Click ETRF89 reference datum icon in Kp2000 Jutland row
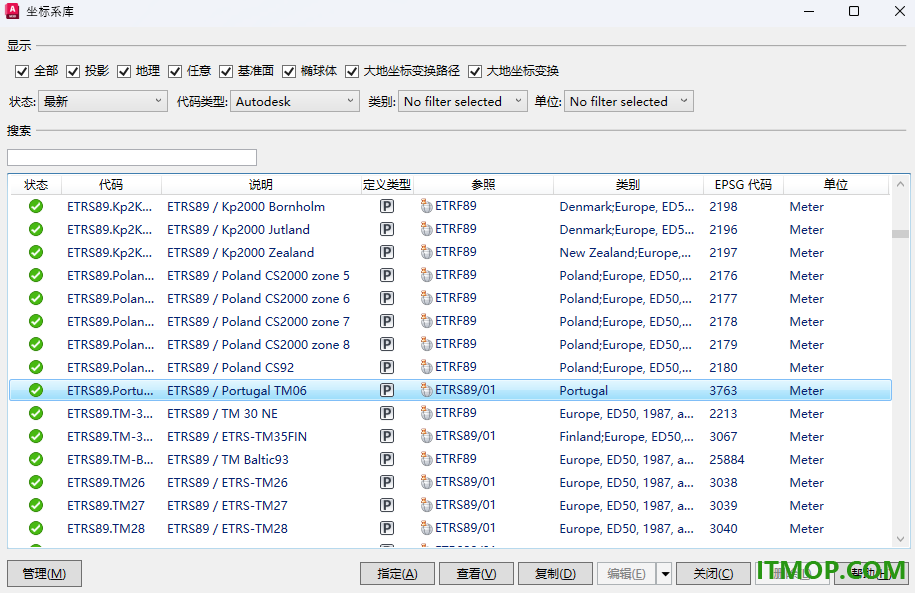915x593 pixels. point(427,229)
